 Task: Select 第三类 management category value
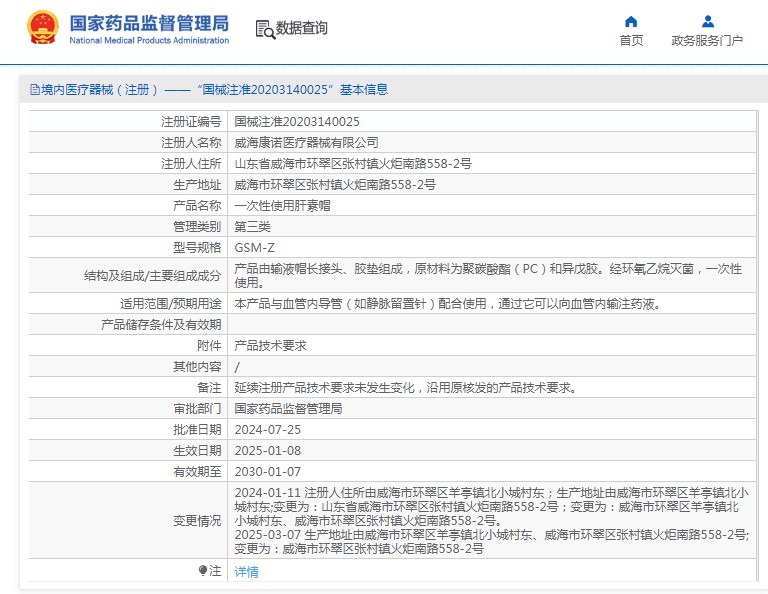252,227
